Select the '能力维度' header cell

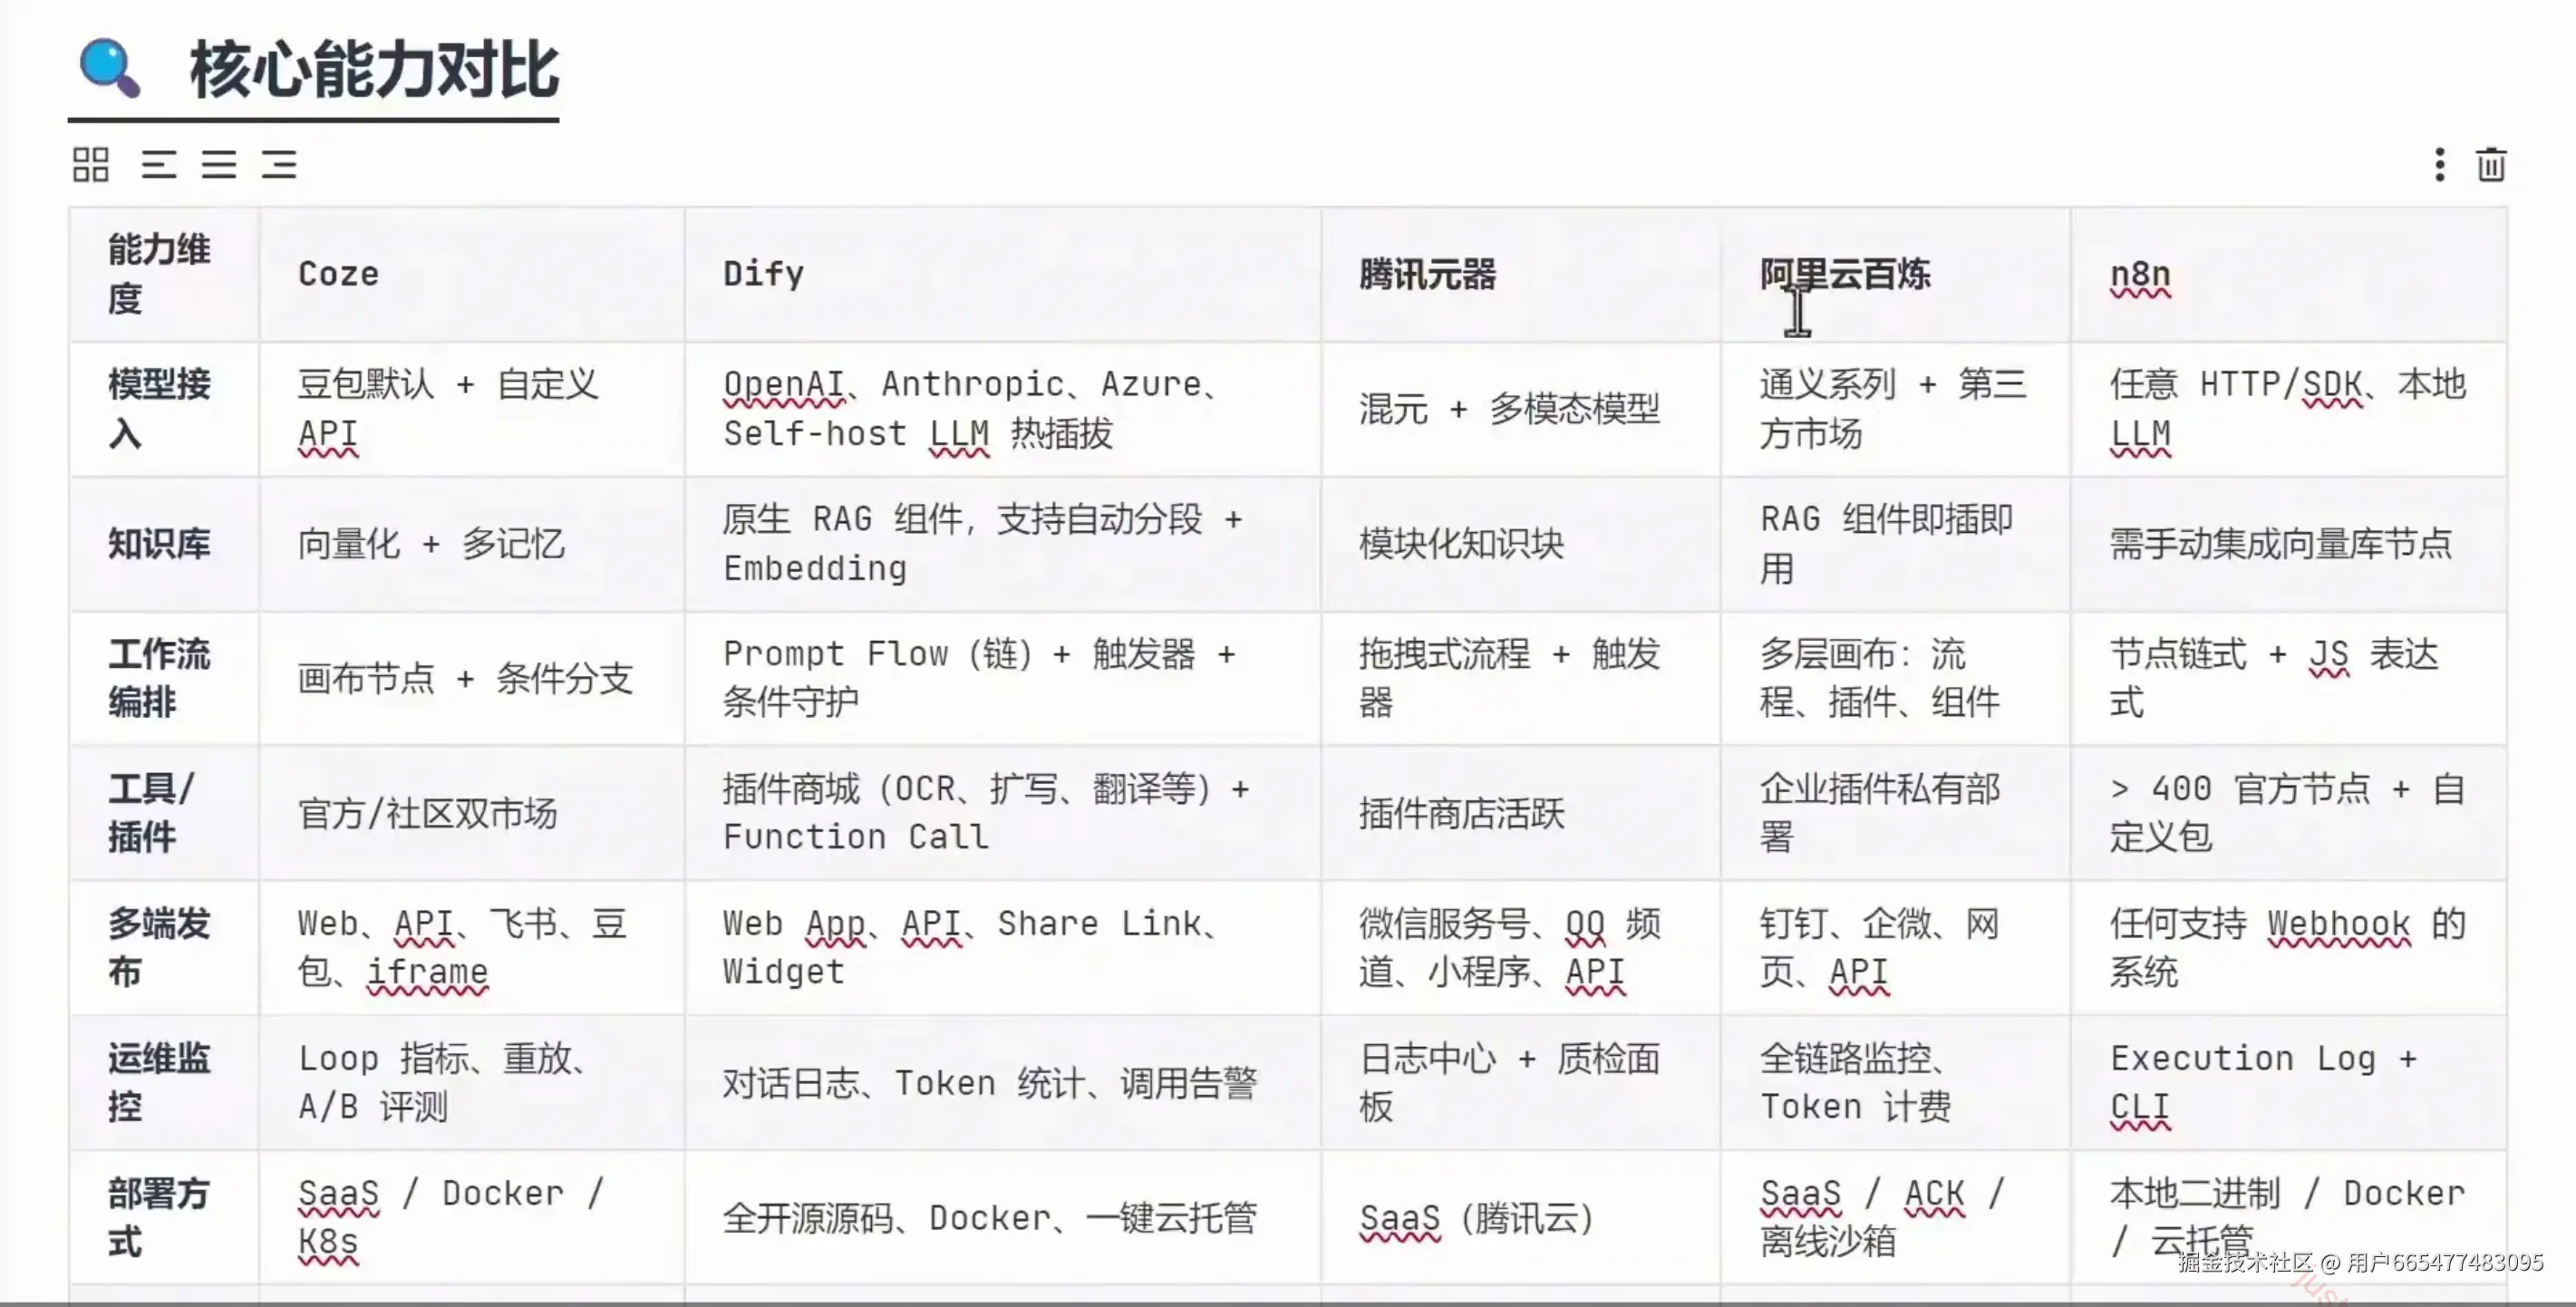(164, 274)
